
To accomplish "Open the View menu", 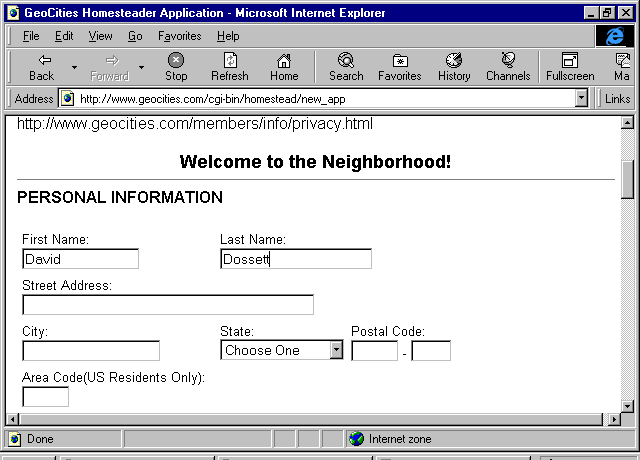I will pyautogui.click(x=100, y=36).
